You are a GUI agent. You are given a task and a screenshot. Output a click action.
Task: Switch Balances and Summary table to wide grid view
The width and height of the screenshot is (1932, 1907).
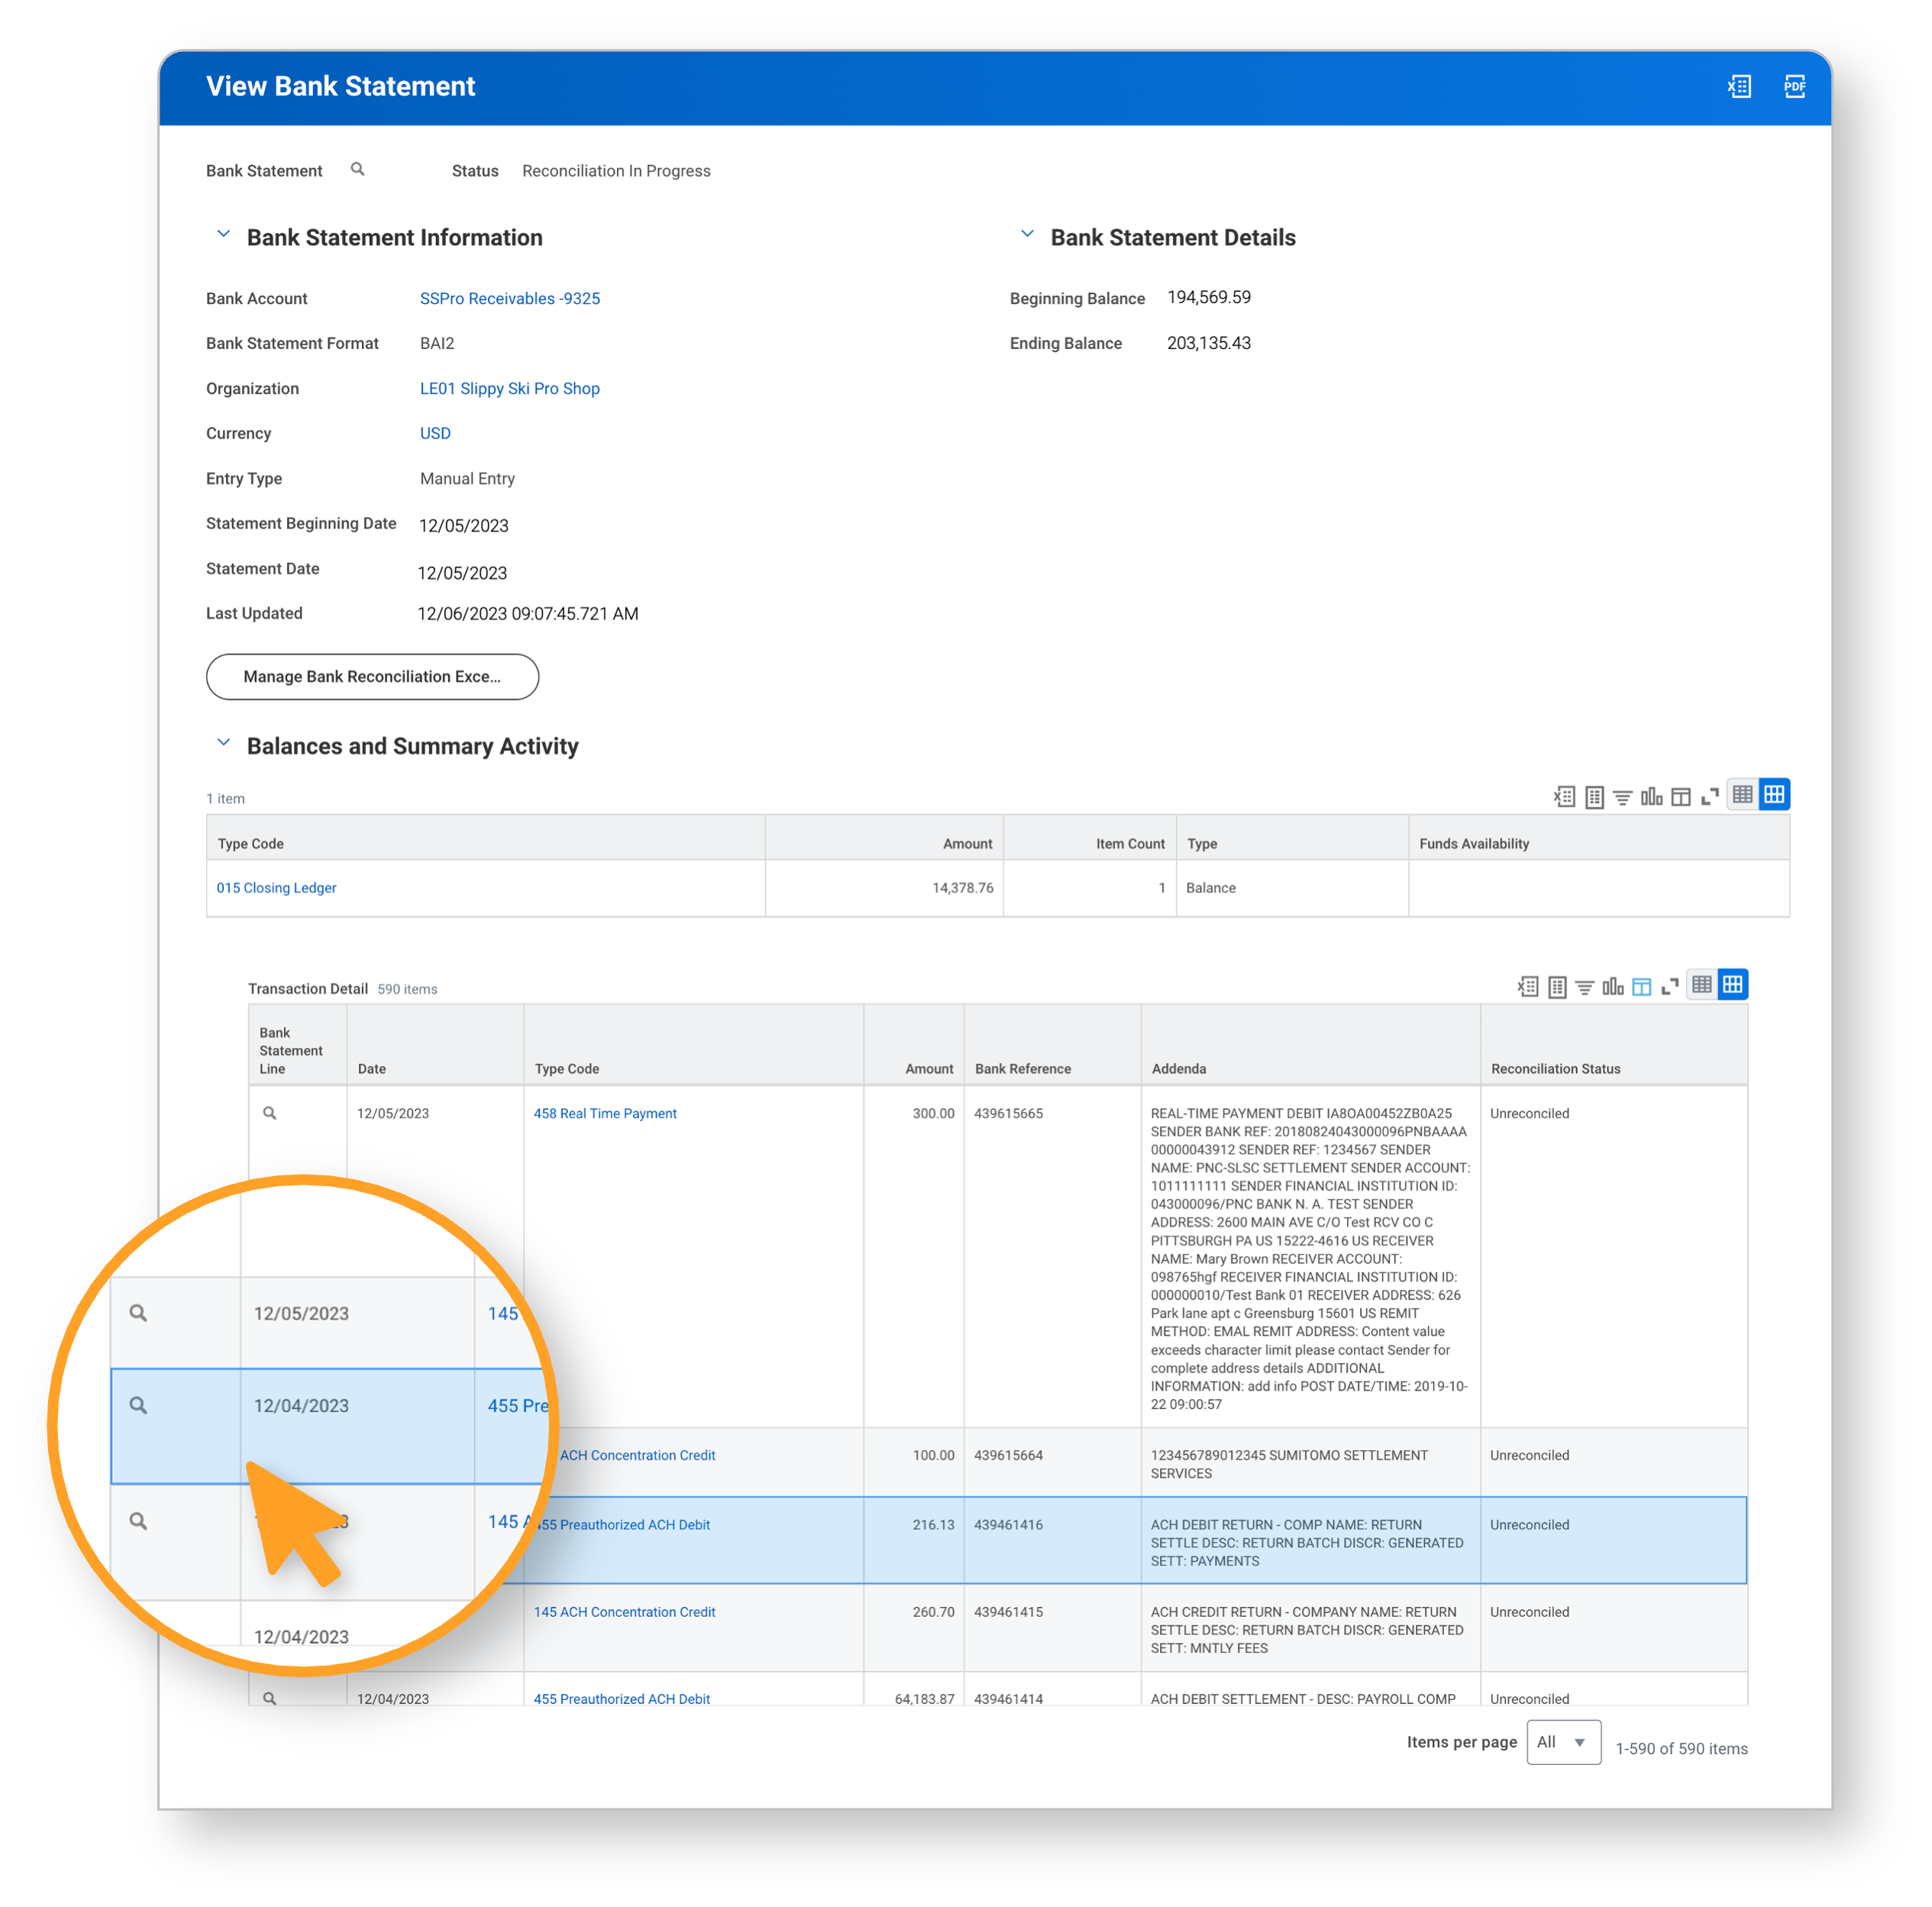click(1774, 795)
